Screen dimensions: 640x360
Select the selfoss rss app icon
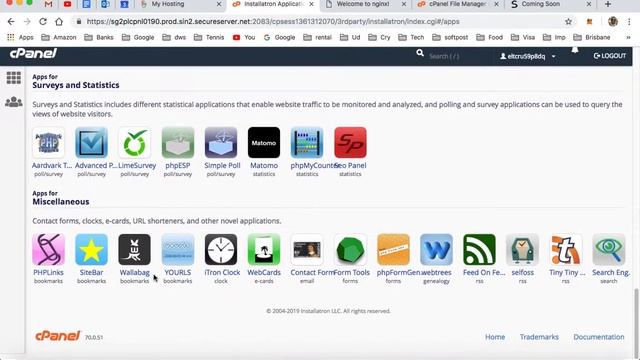[x=522, y=249]
